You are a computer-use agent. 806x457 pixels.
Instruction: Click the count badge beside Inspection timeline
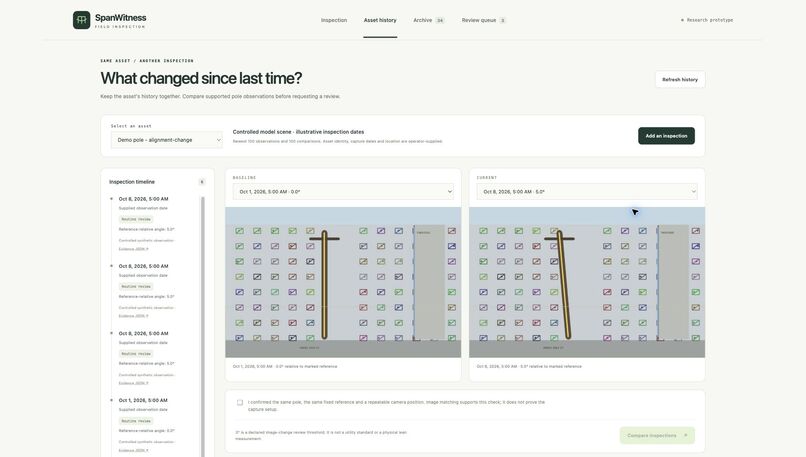point(202,182)
